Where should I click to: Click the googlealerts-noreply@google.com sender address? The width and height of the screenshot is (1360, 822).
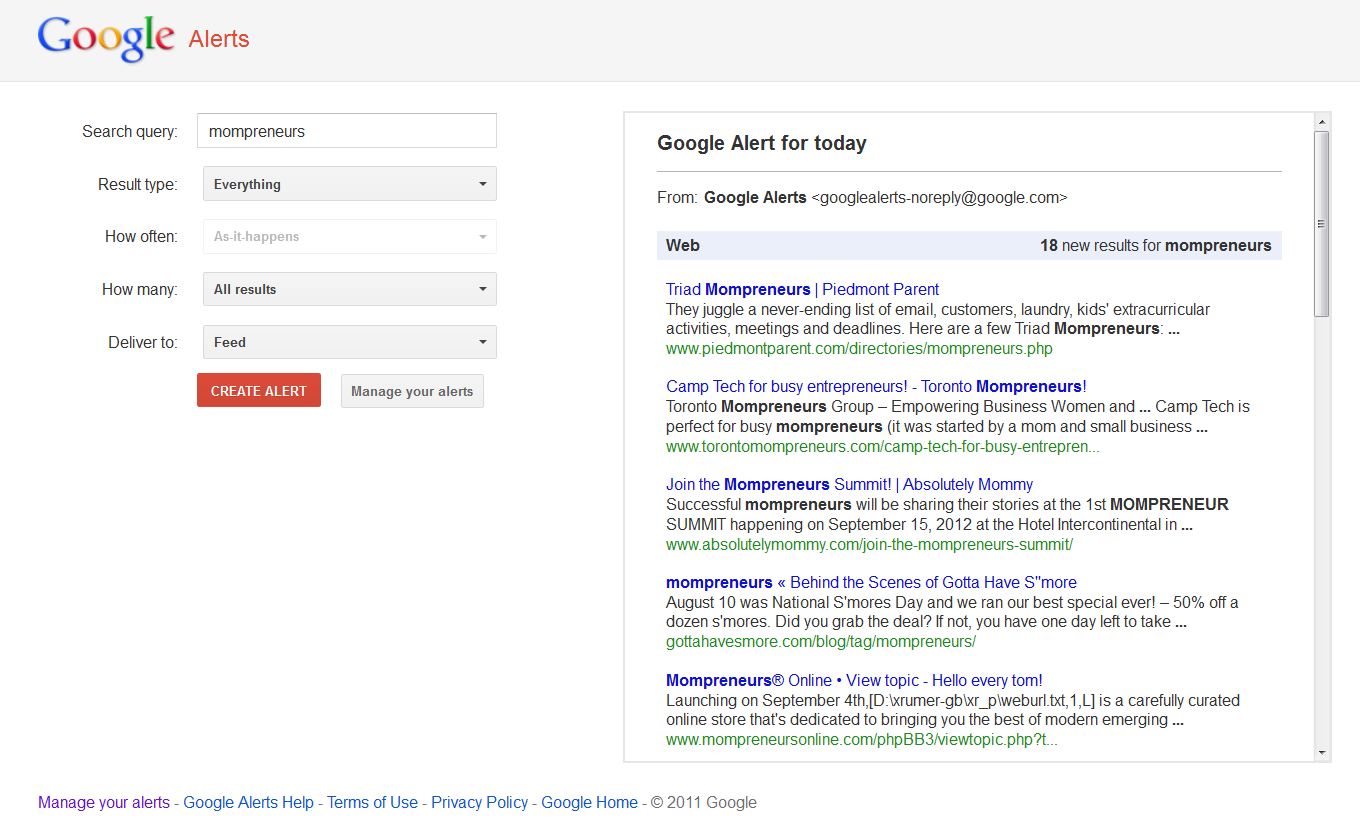939,197
